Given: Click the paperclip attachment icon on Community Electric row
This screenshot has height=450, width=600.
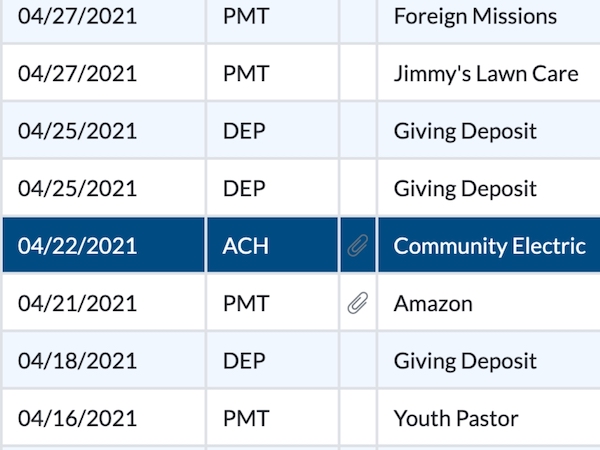Looking at the screenshot, I should tap(358, 246).
